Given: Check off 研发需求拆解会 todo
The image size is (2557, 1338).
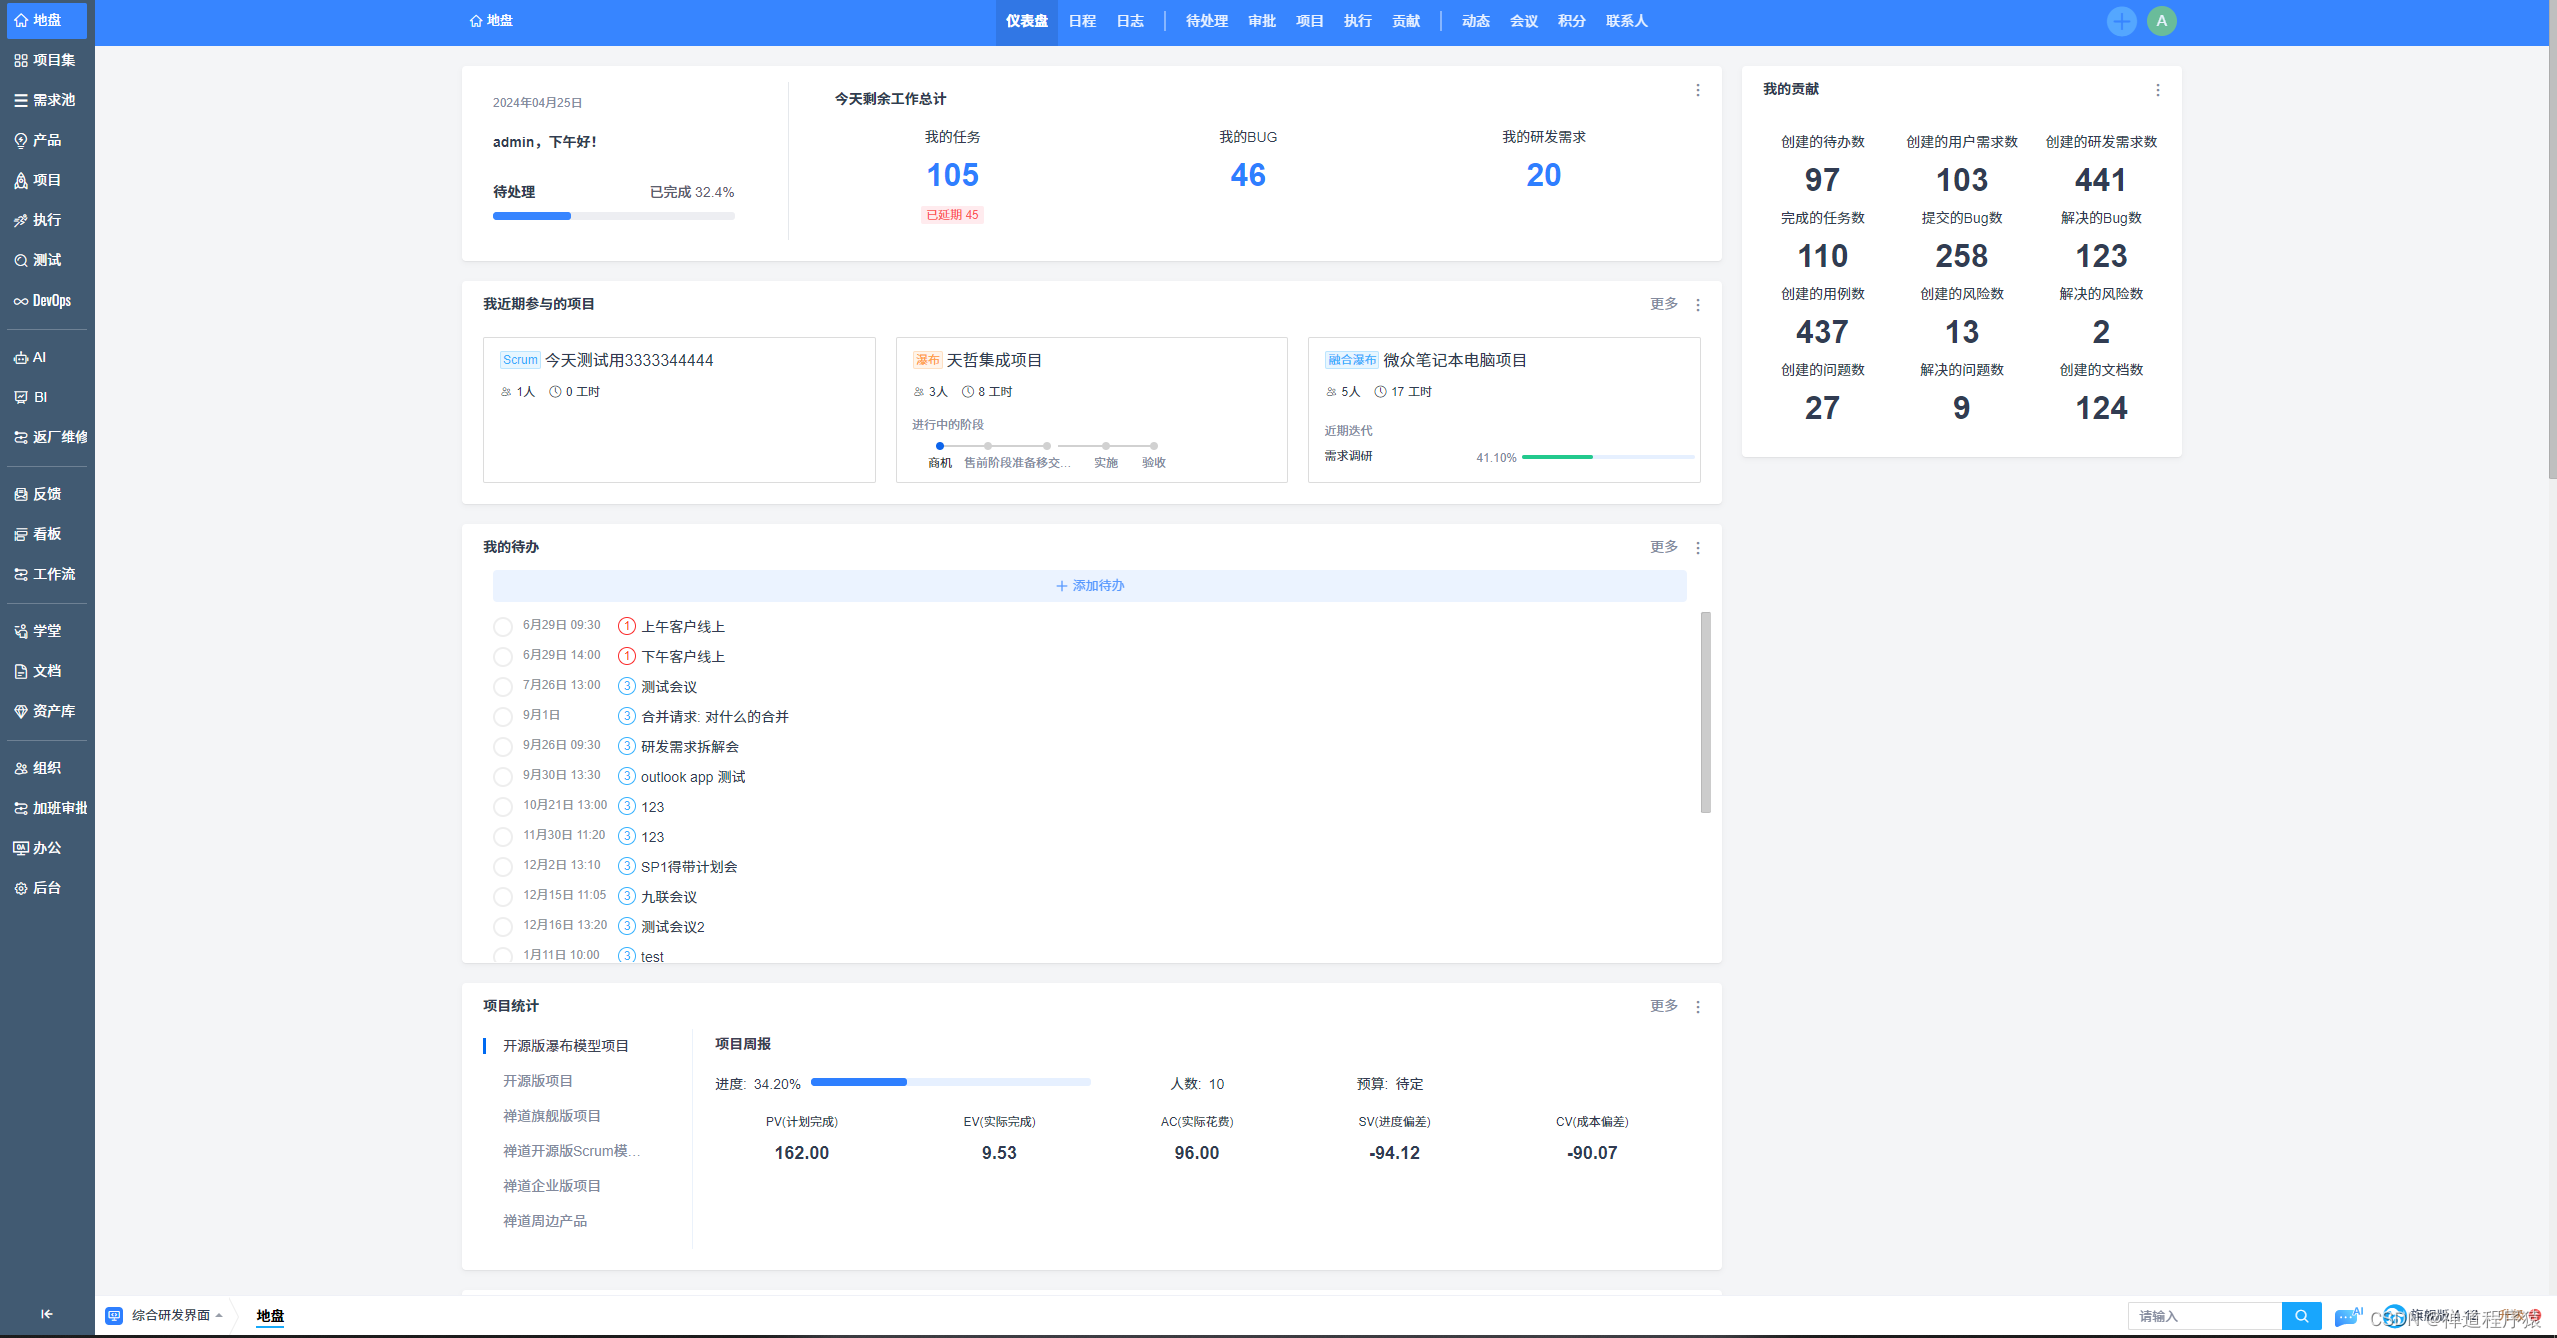Looking at the screenshot, I should [x=503, y=747].
